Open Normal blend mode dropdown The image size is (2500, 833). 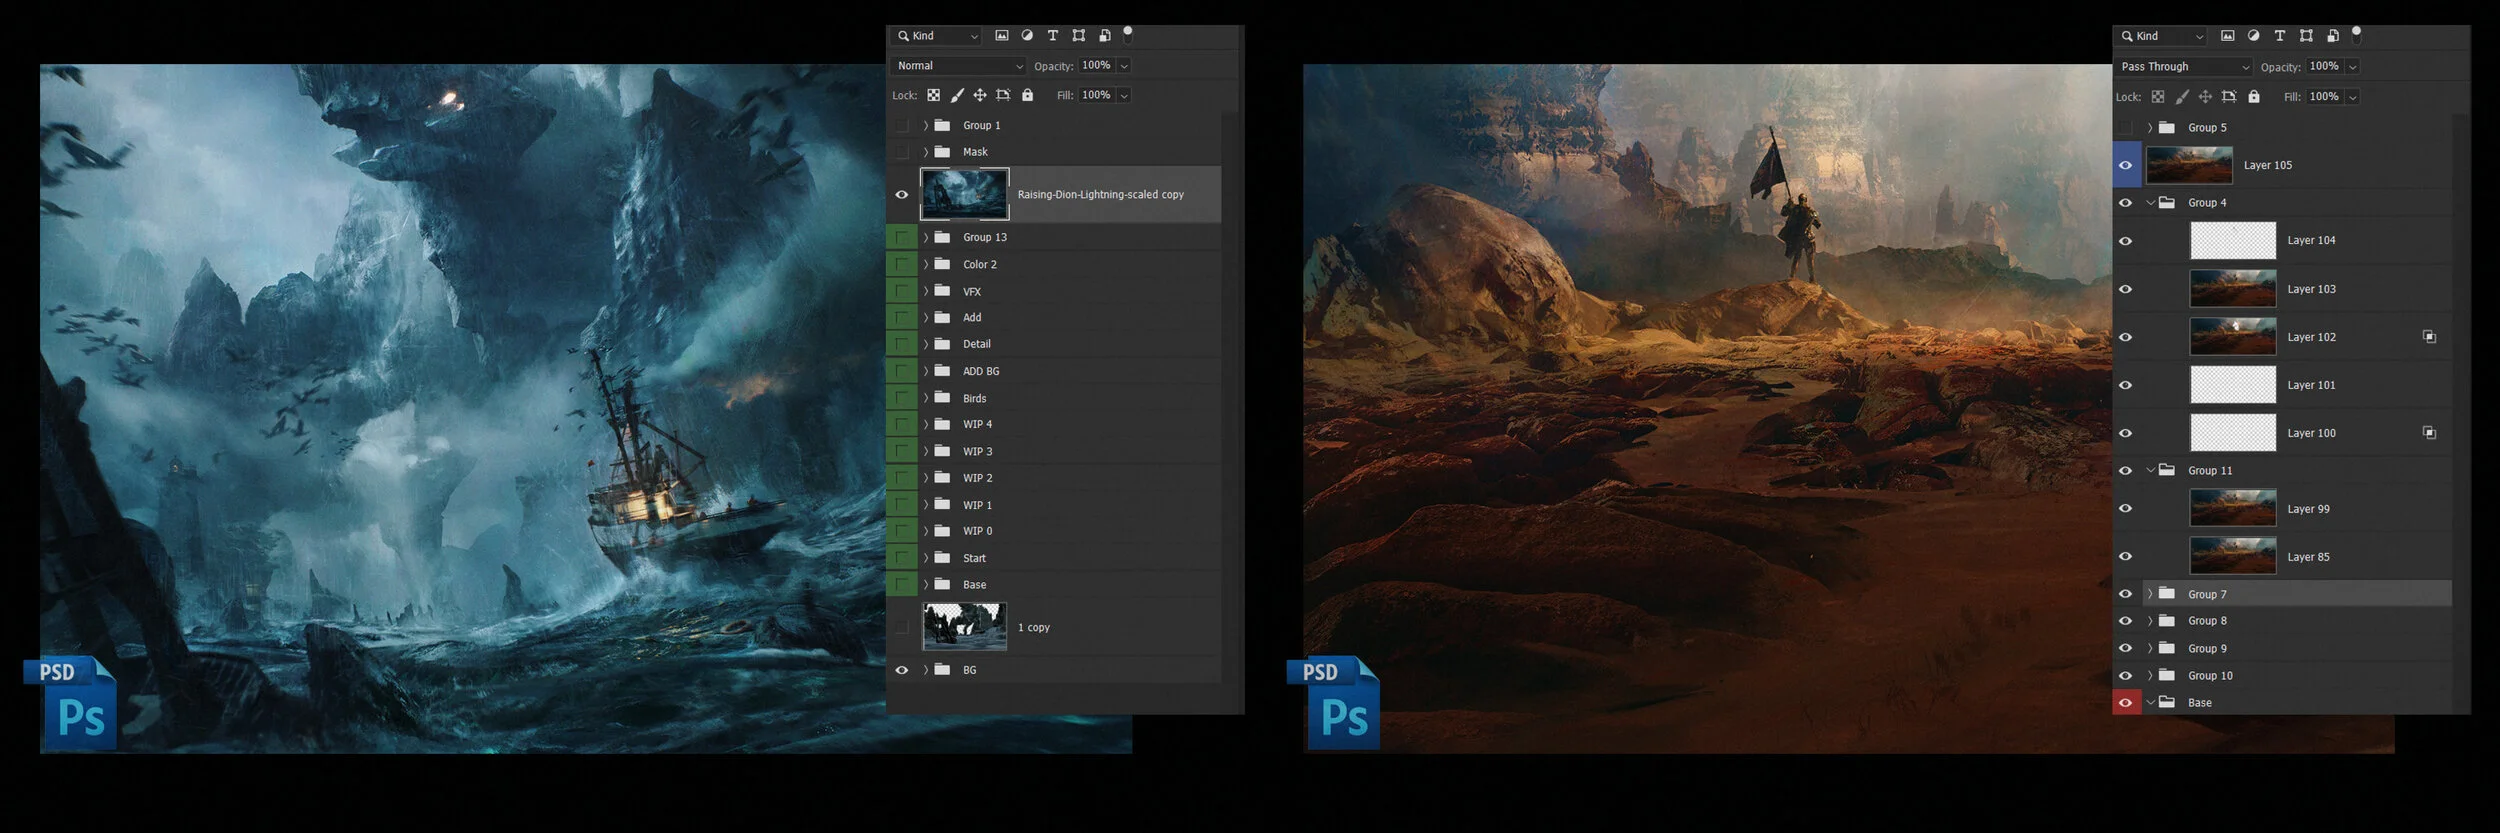pos(958,66)
